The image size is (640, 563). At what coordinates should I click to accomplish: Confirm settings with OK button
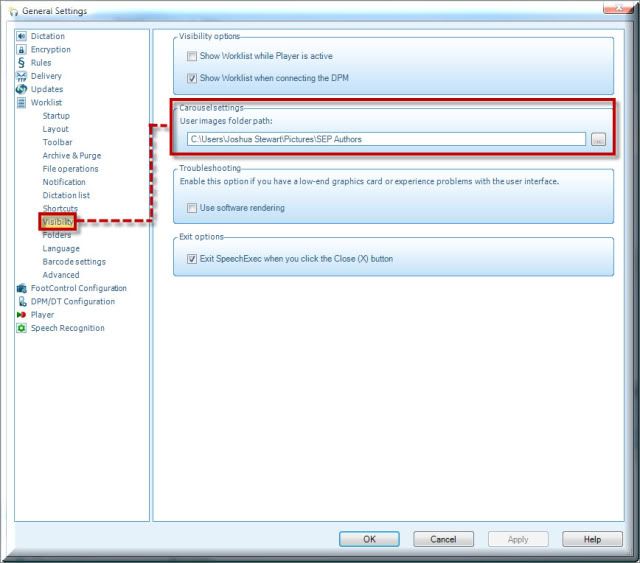pyautogui.click(x=369, y=539)
